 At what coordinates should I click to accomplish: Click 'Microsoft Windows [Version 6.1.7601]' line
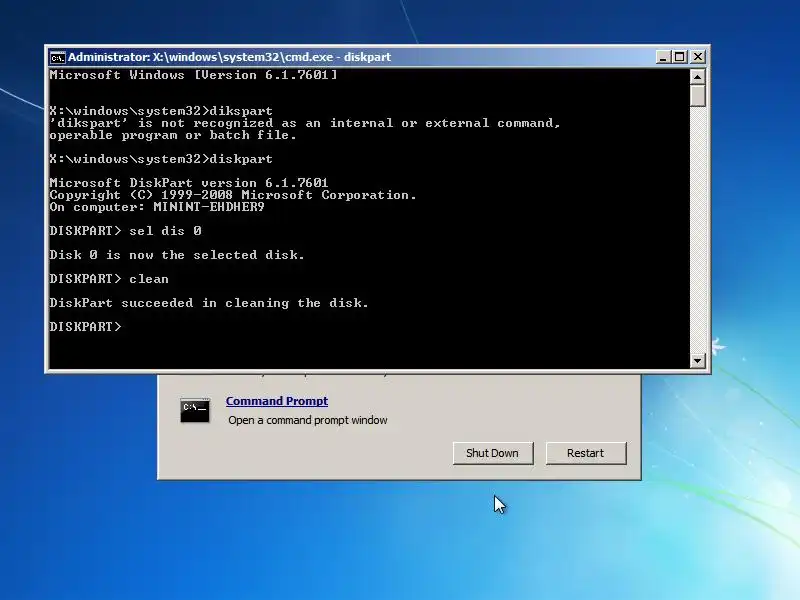(x=193, y=75)
